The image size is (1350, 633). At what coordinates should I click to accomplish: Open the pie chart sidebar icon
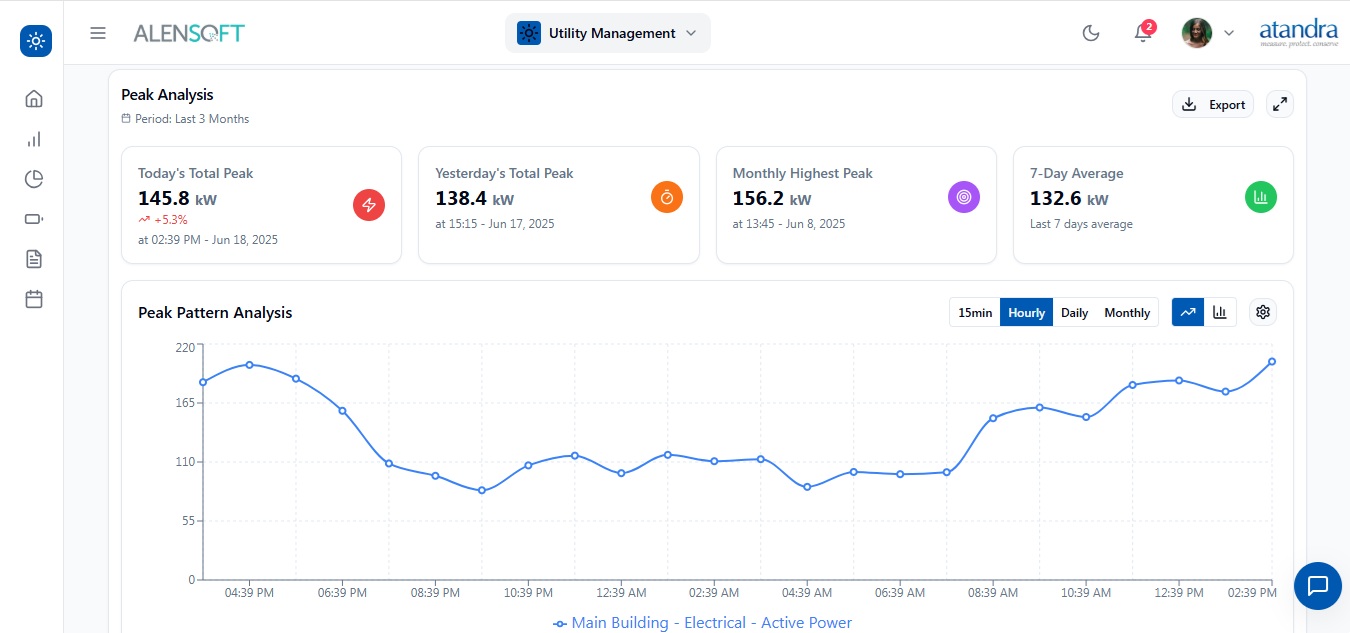tap(34, 179)
